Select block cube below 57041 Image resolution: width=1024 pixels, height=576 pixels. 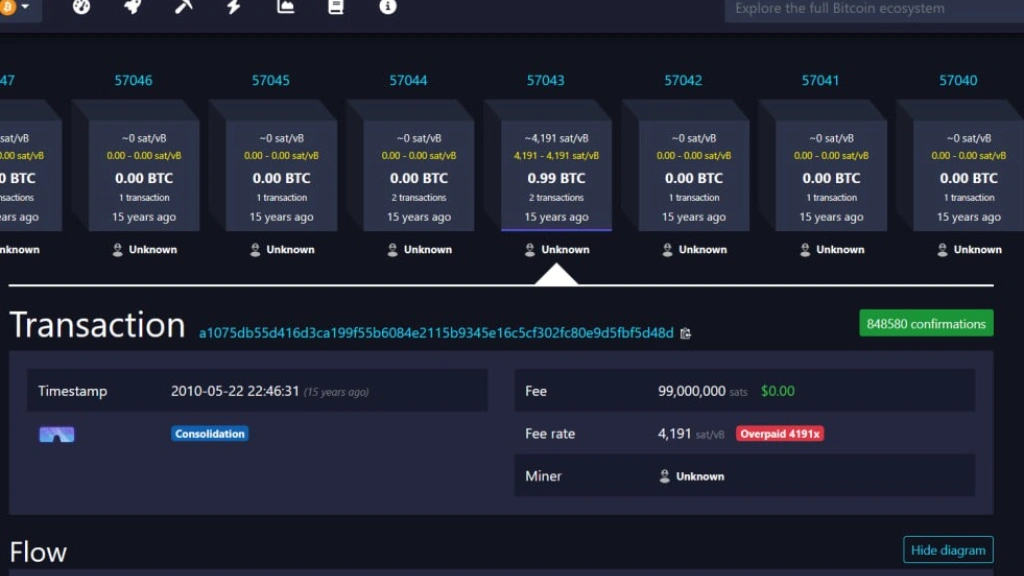pyautogui.click(x=831, y=175)
